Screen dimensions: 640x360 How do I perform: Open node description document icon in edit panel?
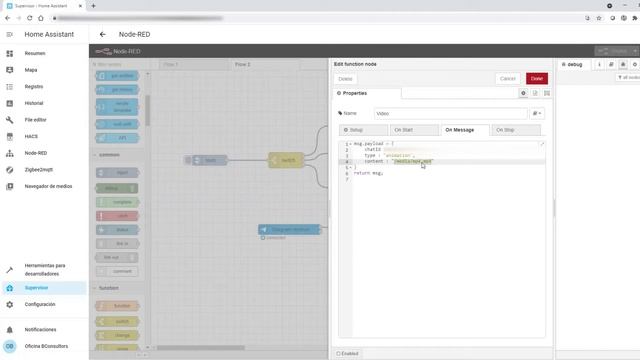535,93
